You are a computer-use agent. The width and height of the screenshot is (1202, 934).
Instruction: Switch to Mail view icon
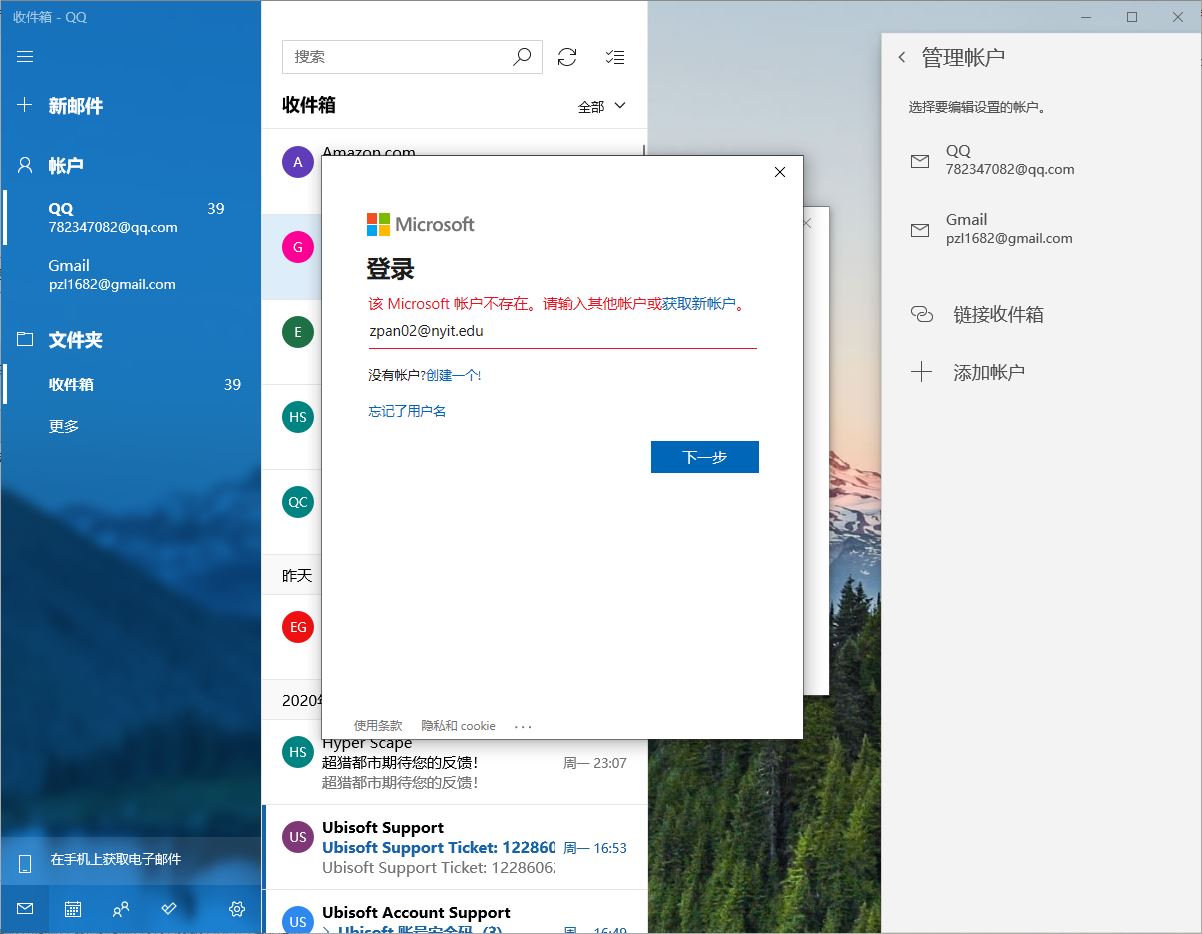click(x=25, y=909)
